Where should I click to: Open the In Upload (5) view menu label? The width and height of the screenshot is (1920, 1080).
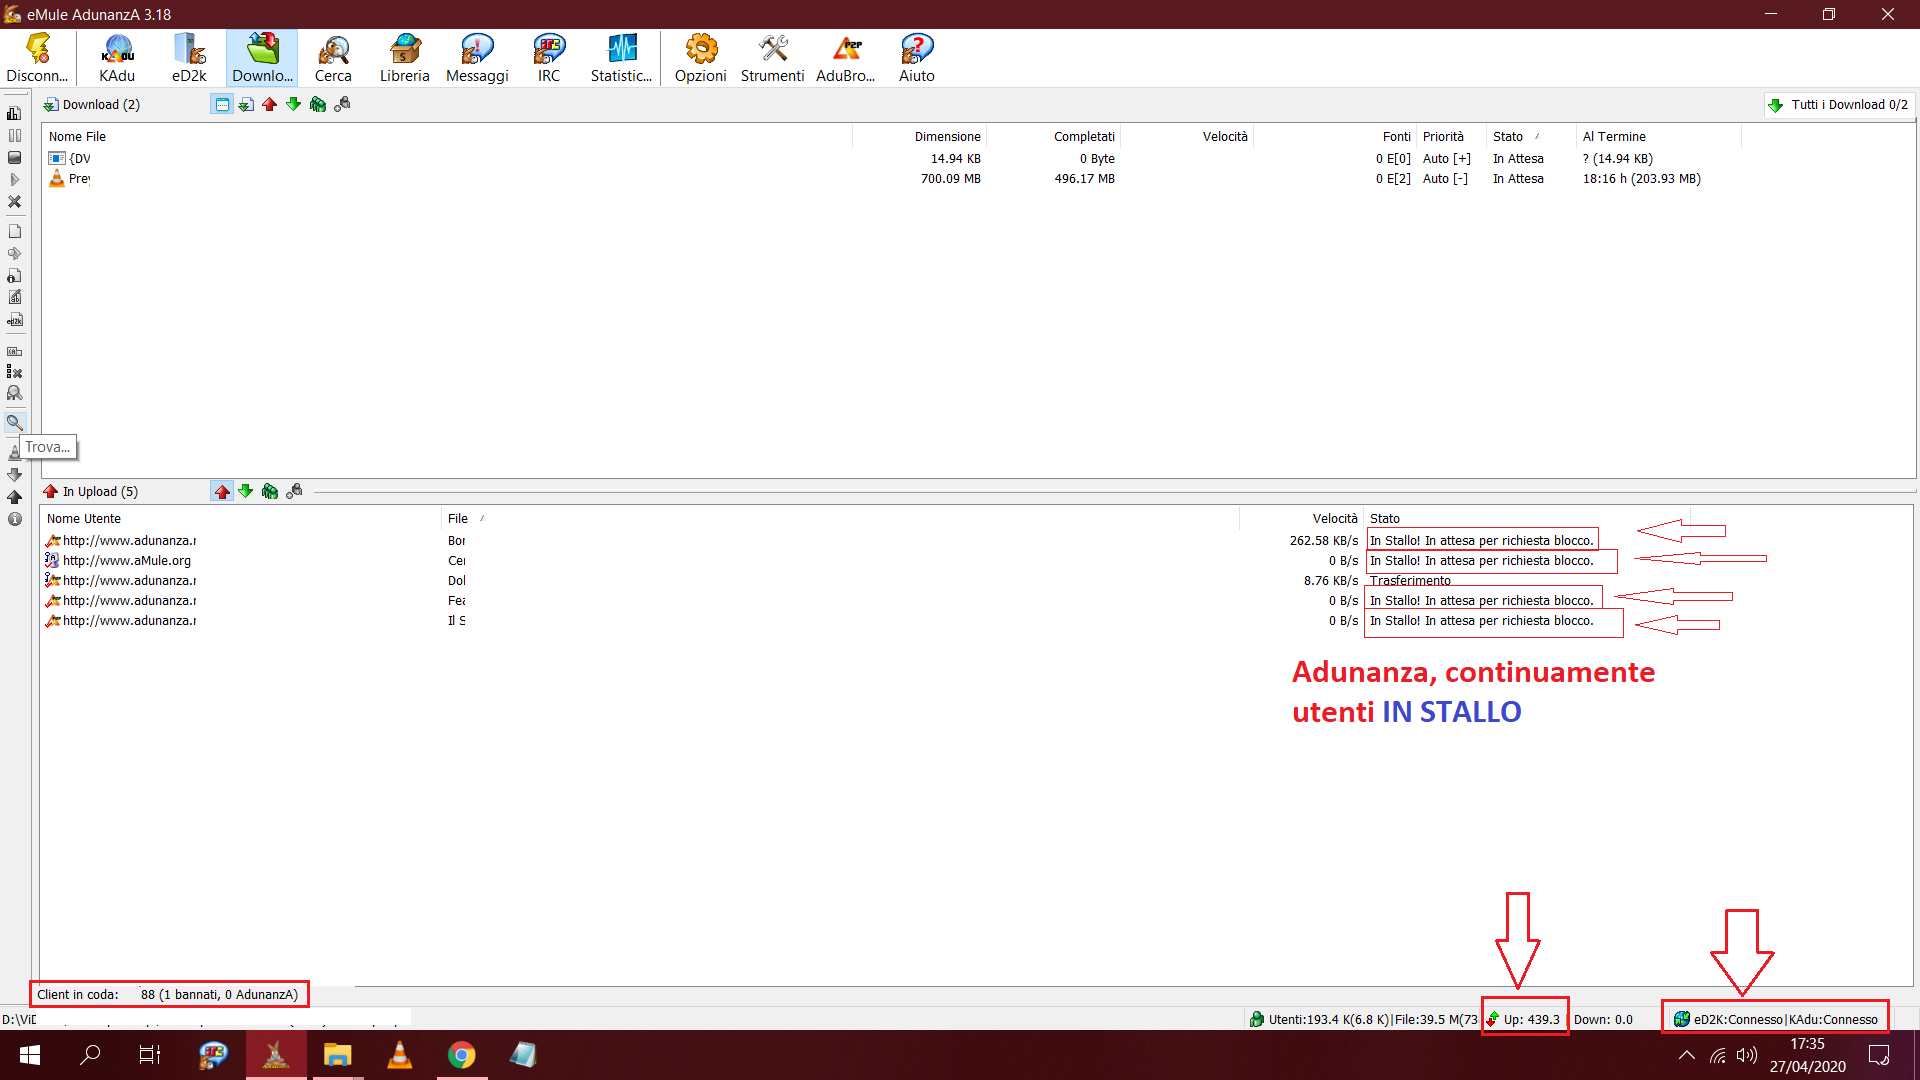coord(91,491)
